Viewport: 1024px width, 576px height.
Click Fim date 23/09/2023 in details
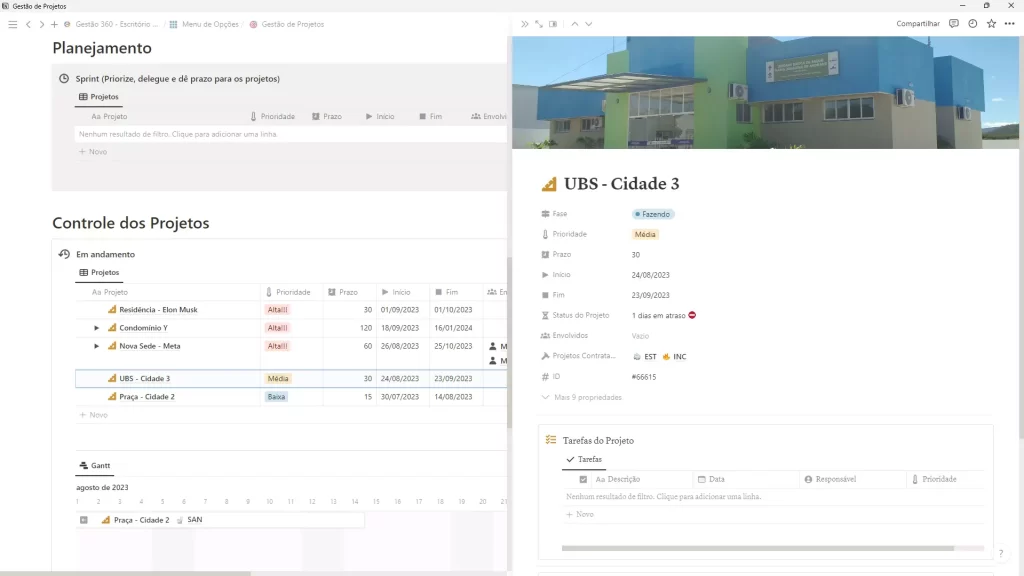click(650, 295)
